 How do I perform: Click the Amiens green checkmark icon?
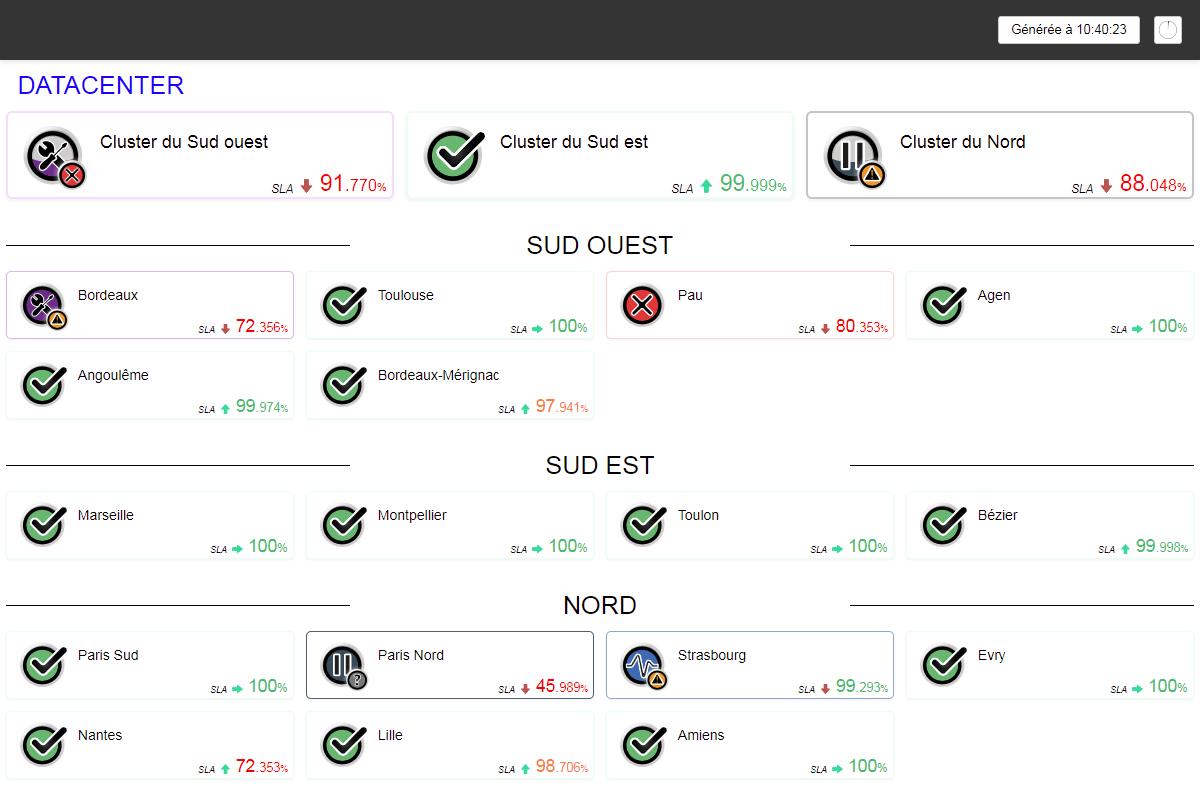[643, 745]
